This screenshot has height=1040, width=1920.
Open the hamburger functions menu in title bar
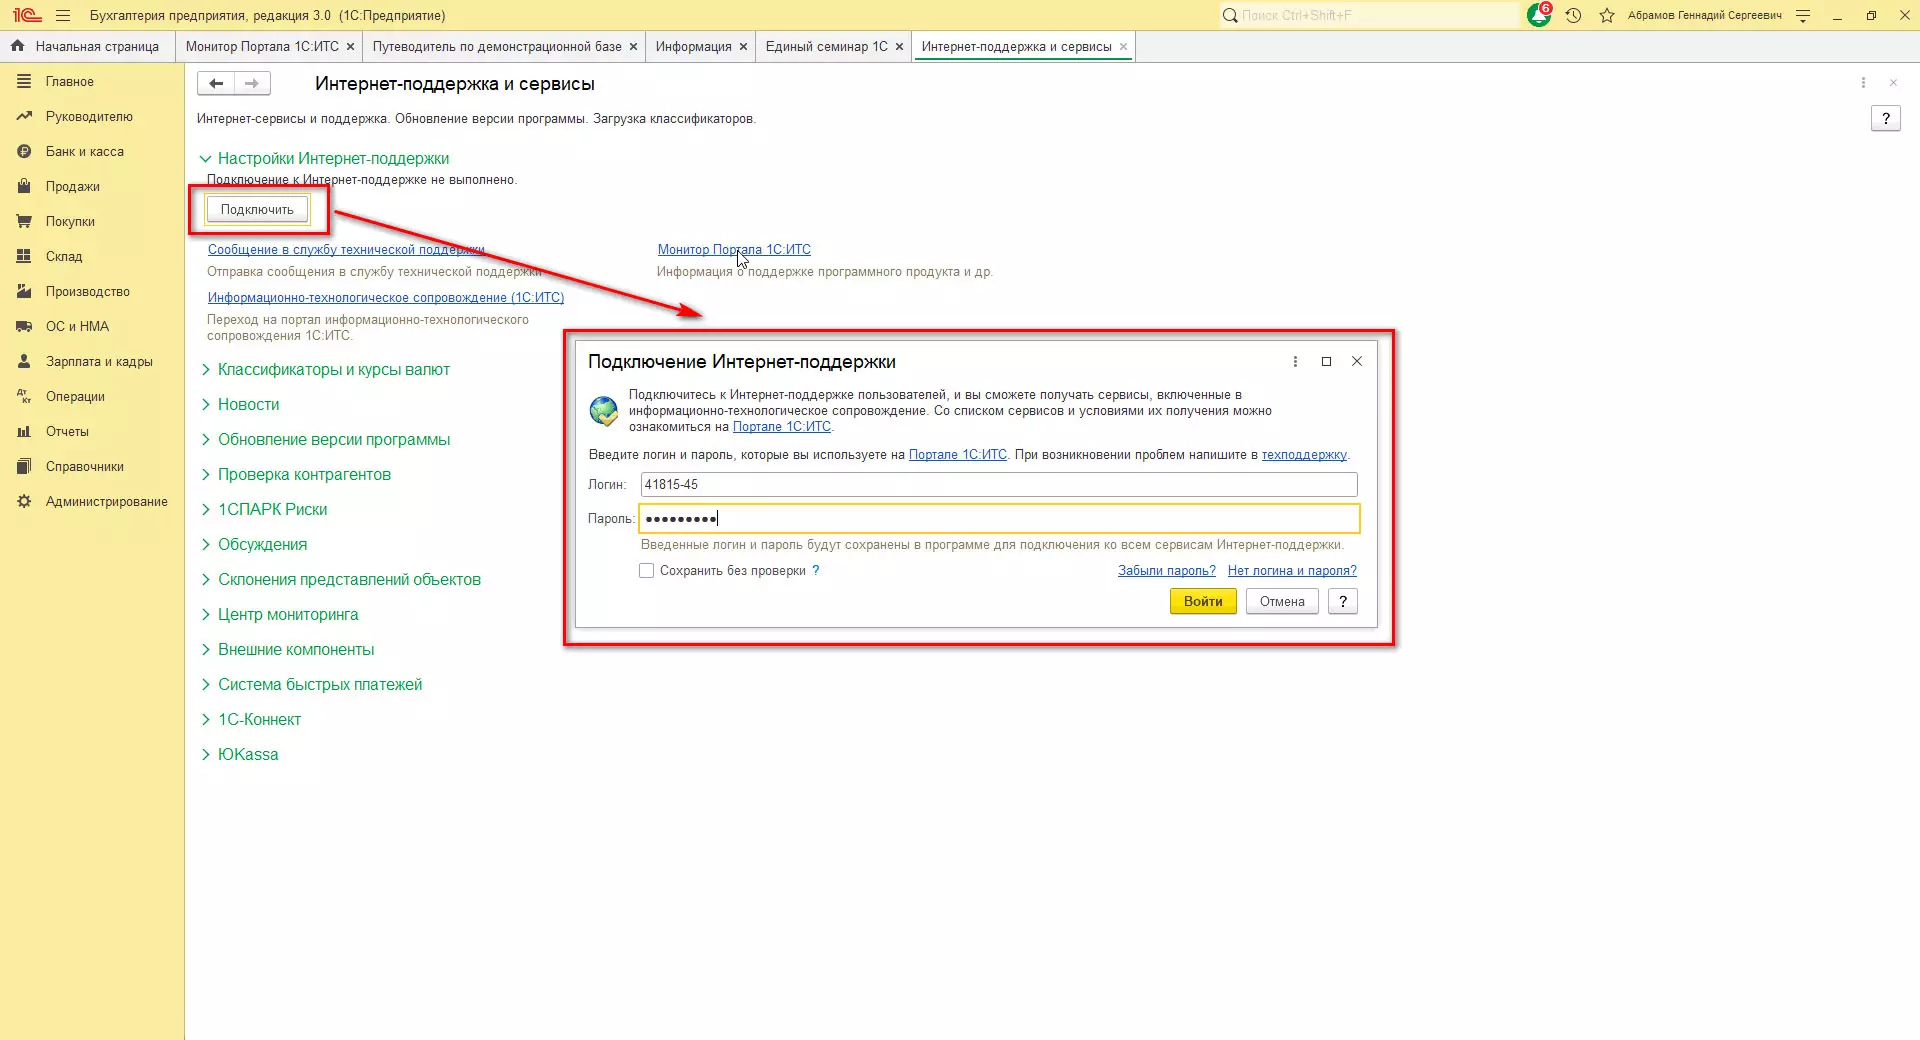63,15
